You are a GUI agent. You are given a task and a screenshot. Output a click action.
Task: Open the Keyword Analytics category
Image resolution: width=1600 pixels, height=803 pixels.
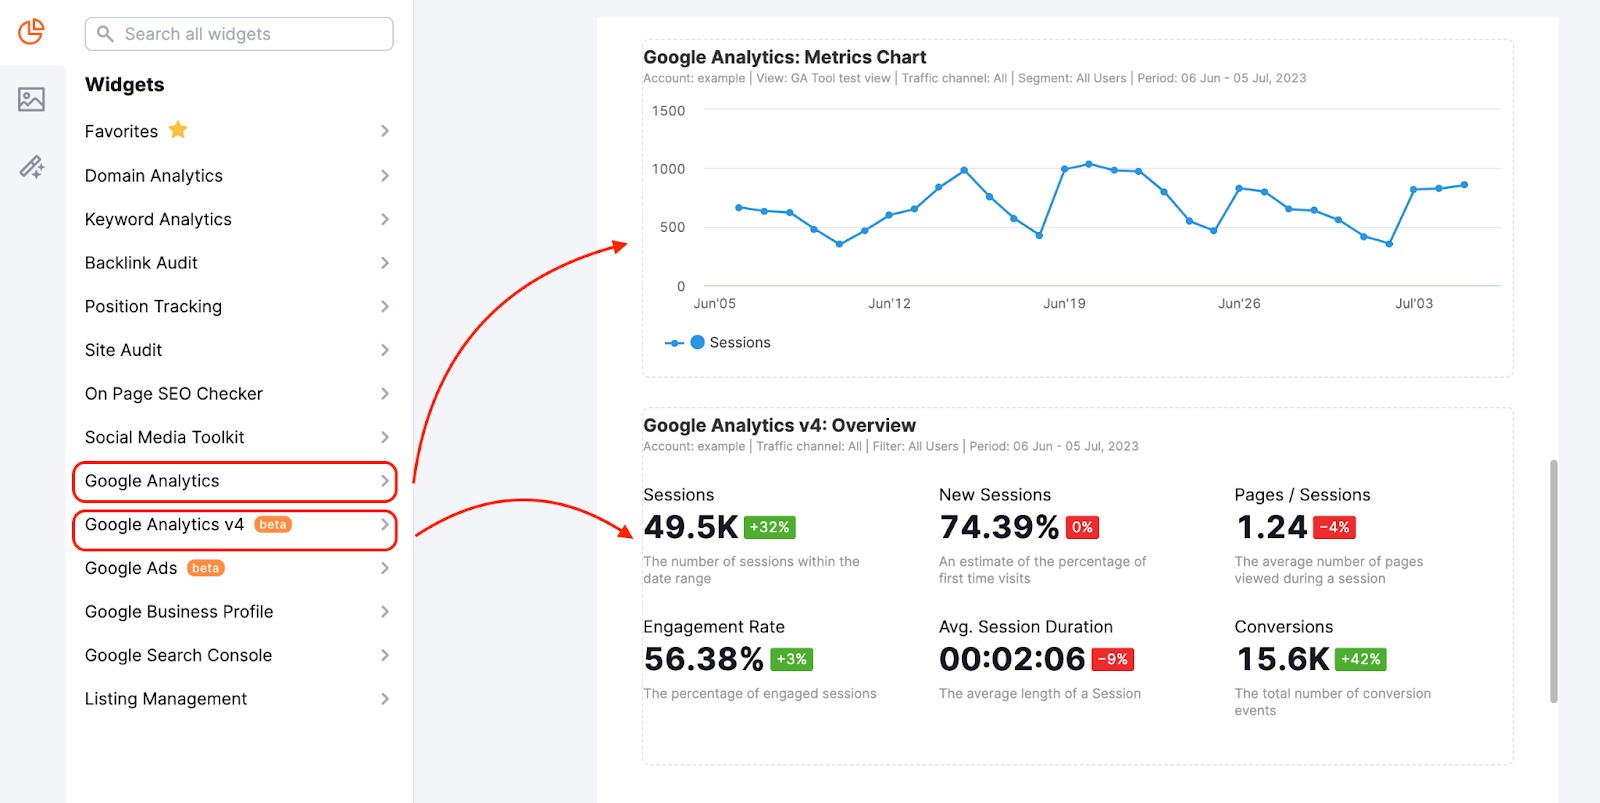(158, 219)
